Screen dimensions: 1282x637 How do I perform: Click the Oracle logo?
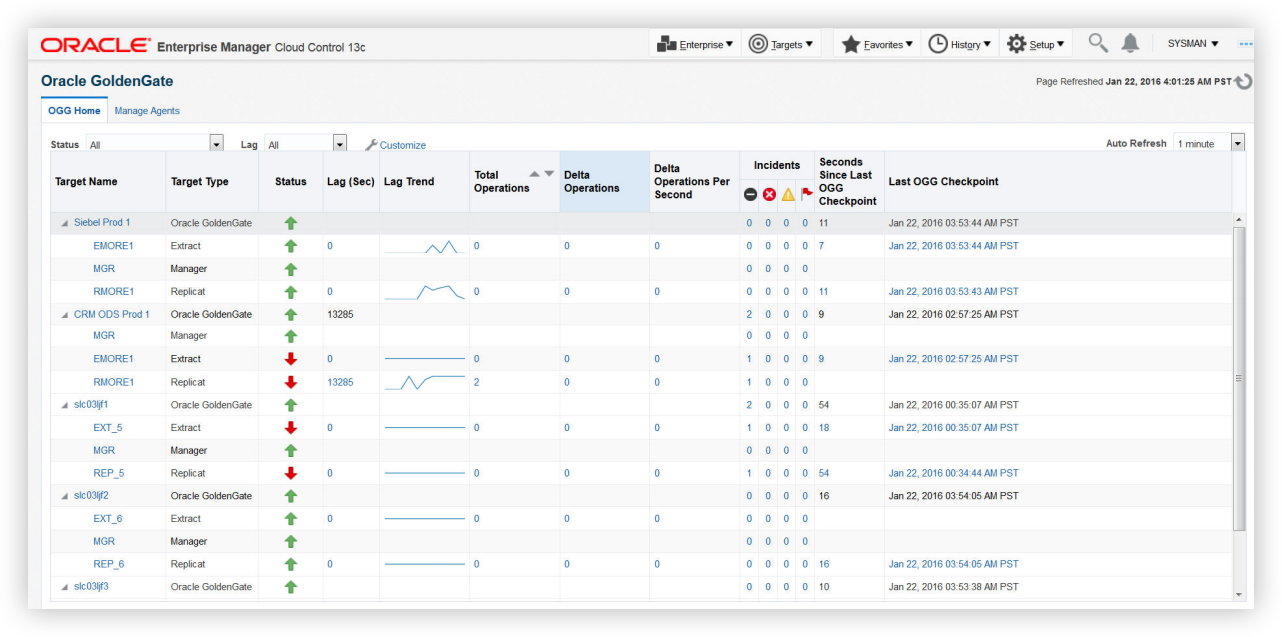pyautogui.click(x=96, y=45)
